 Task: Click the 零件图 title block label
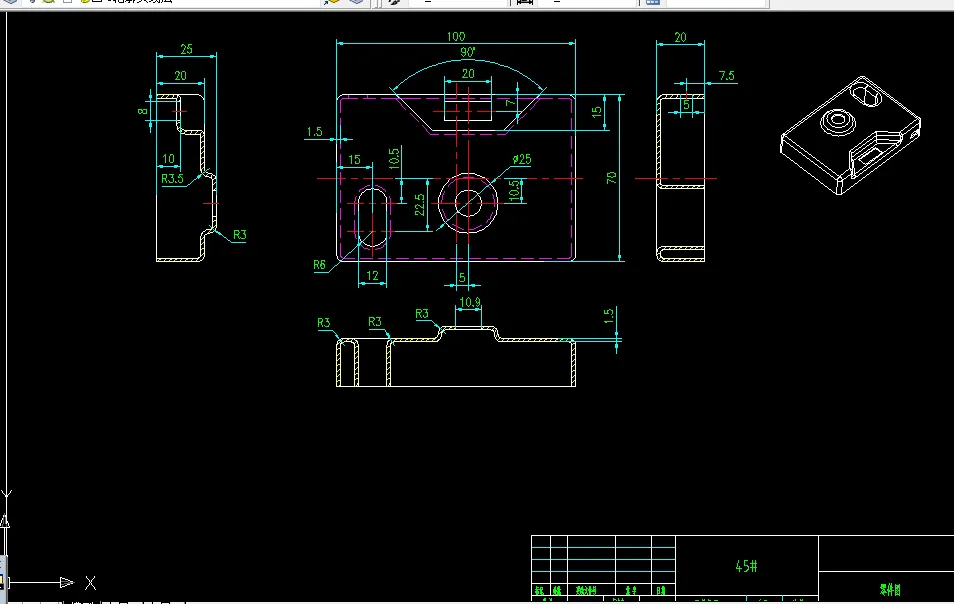[890, 589]
